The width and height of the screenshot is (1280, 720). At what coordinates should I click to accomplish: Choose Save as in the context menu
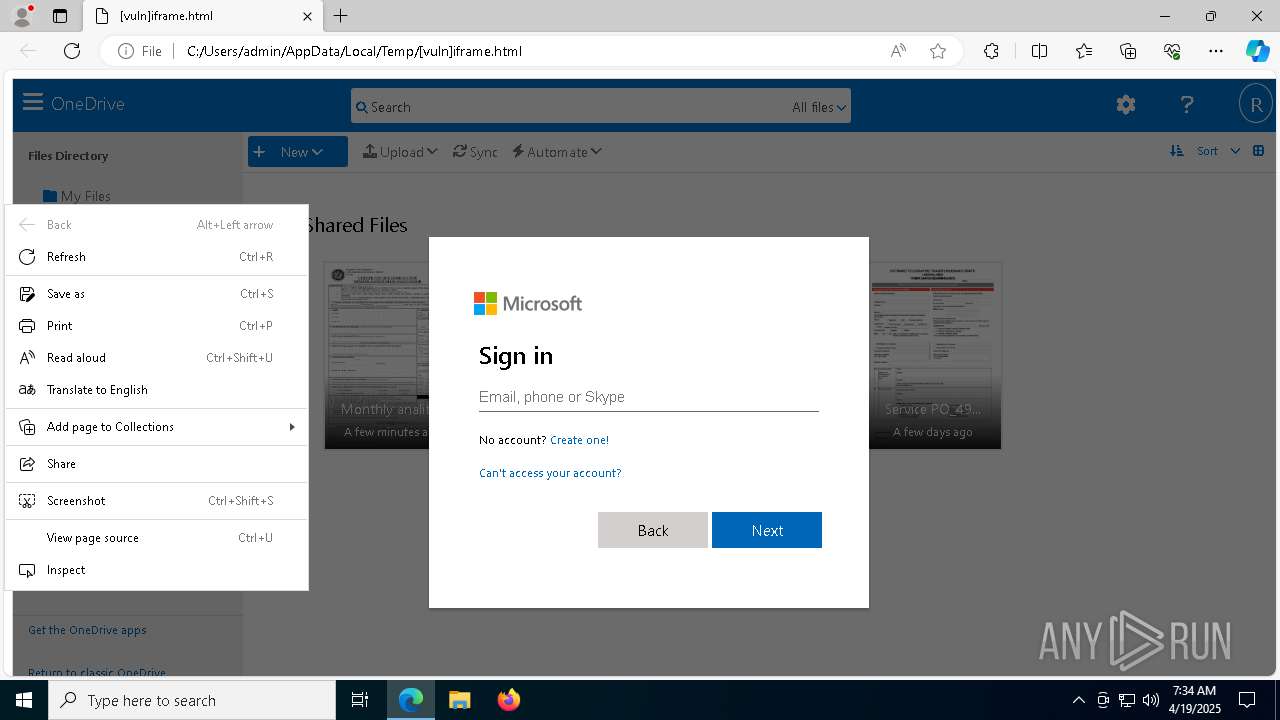[x=157, y=294]
